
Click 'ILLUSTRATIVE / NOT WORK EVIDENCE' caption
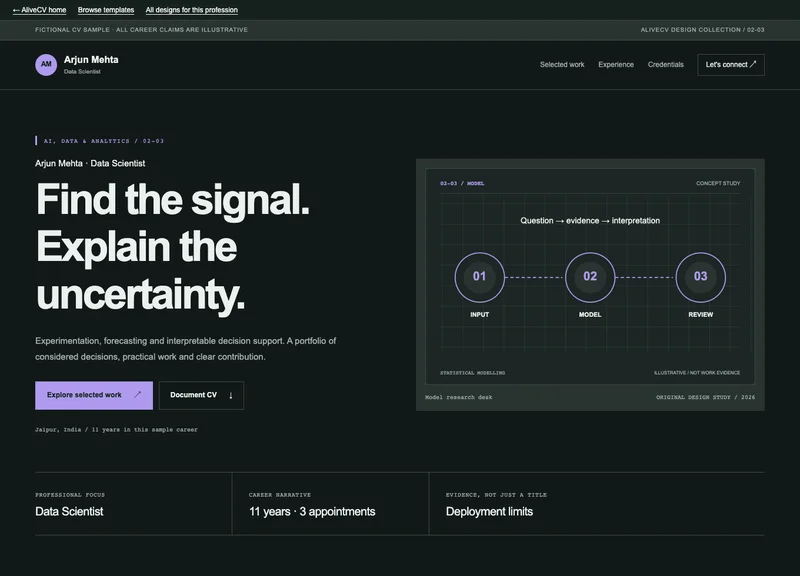tap(697, 373)
